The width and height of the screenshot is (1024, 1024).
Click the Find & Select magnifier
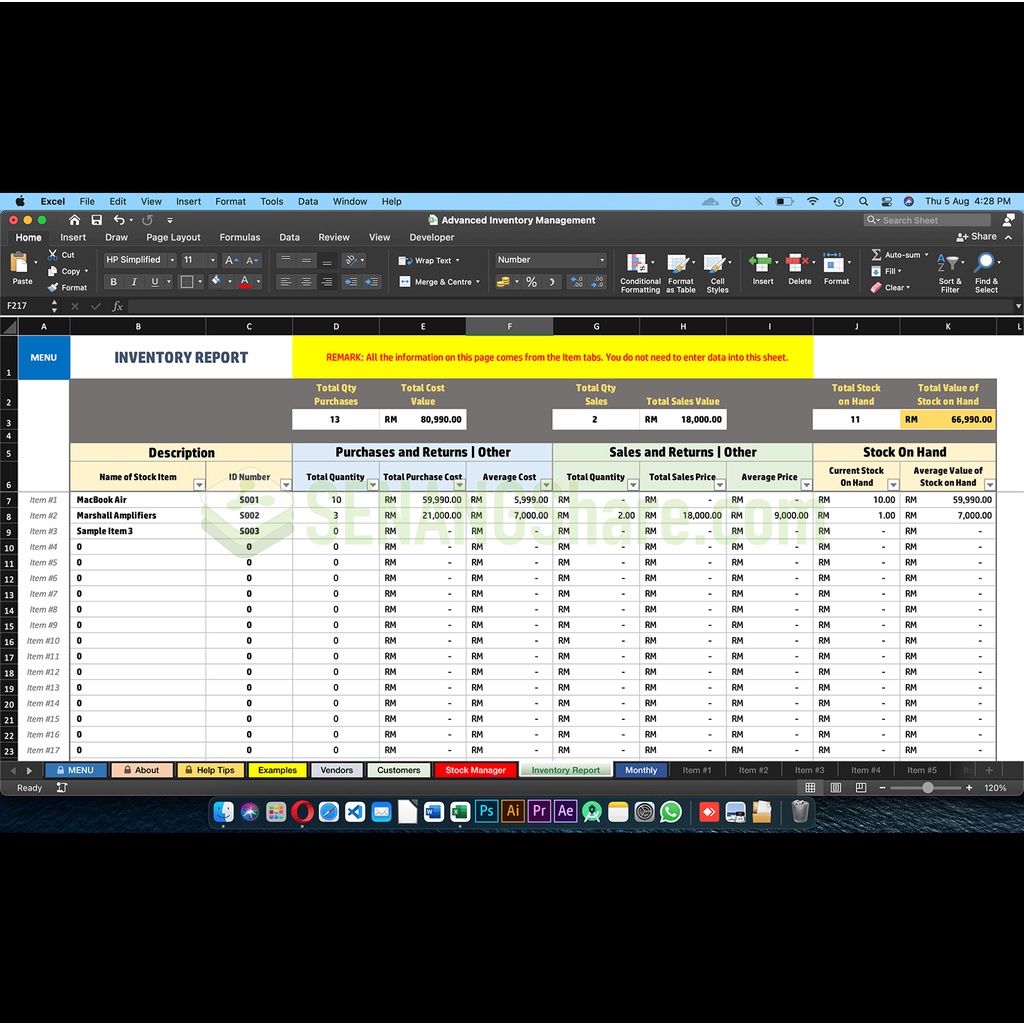click(x=986, y=264)
